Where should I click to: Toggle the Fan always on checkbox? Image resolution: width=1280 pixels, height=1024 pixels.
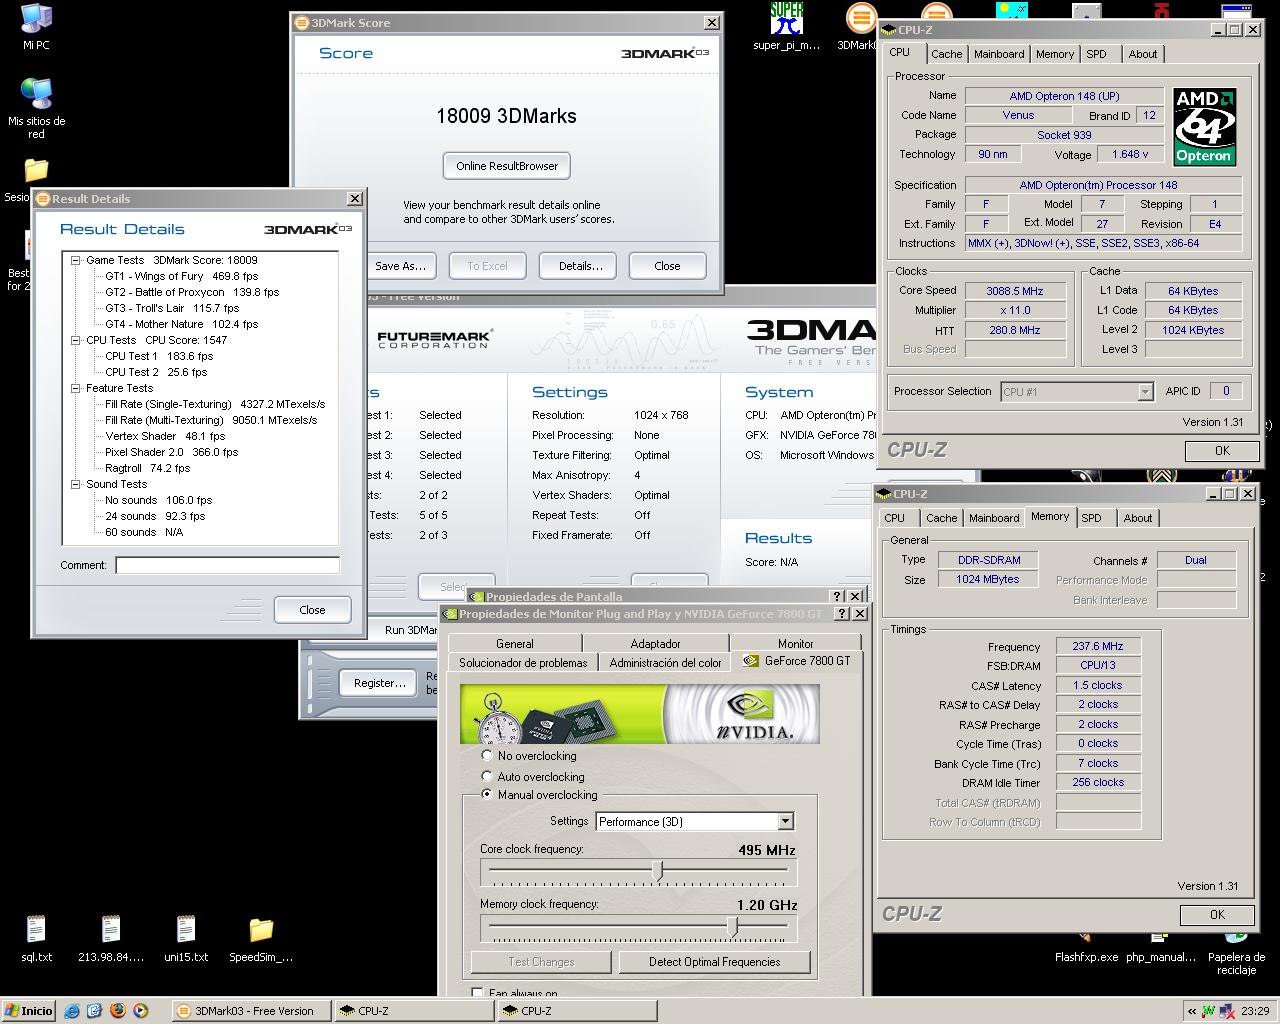tap(477, 993)
